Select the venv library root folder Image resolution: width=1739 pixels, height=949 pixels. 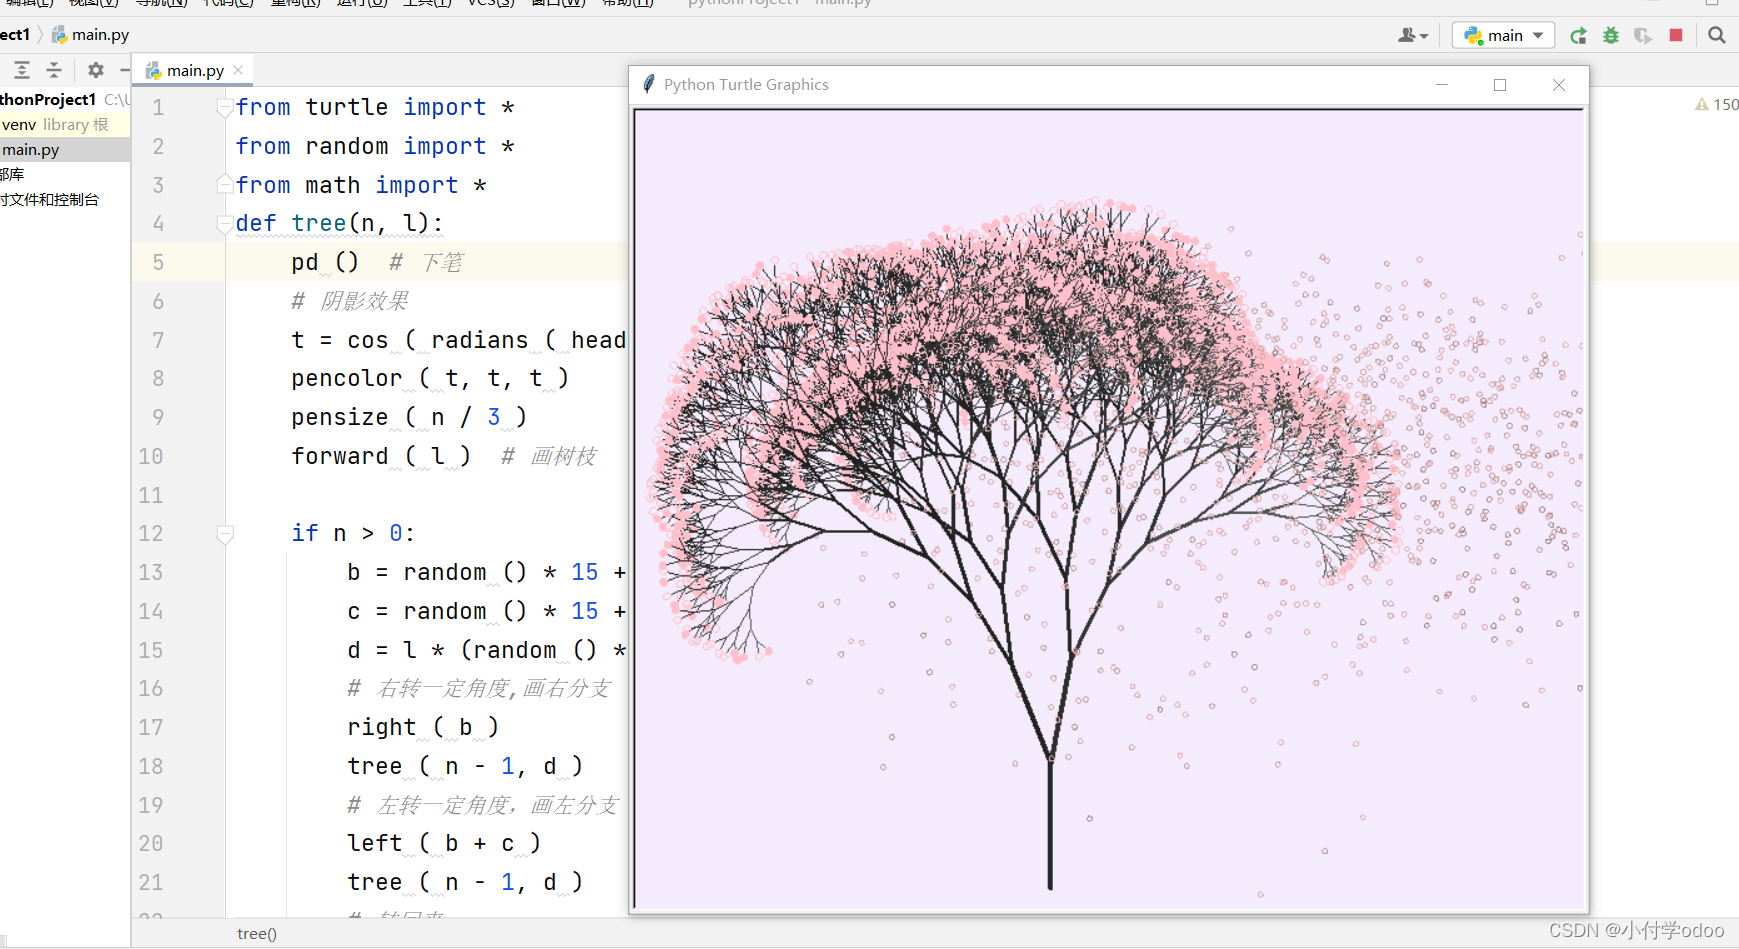click(x=65, y=124)
